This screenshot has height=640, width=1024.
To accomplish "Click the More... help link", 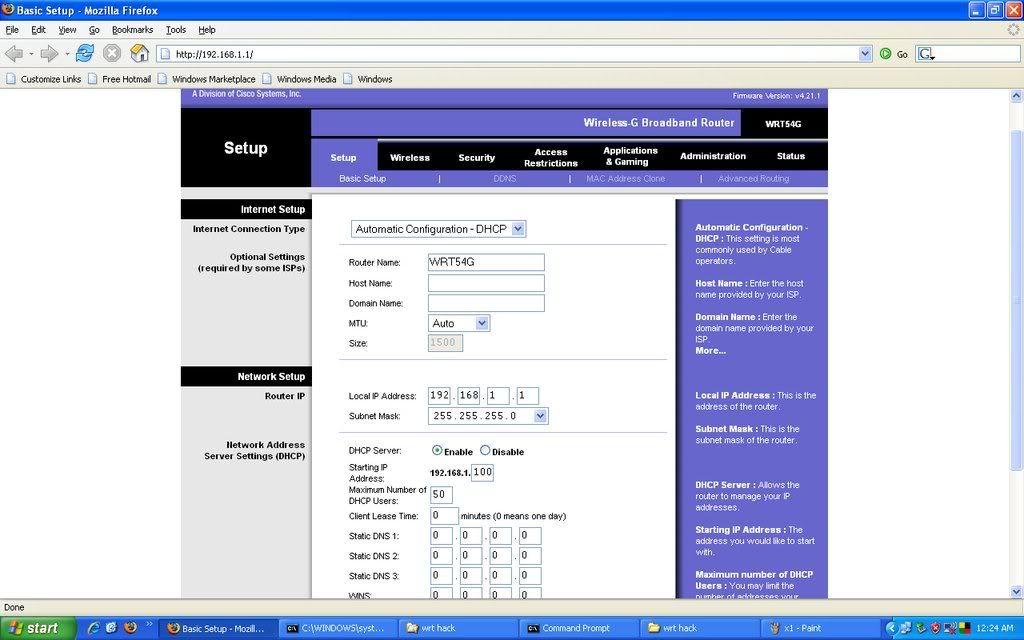I will pyautogui.click(x=711, y=351).
